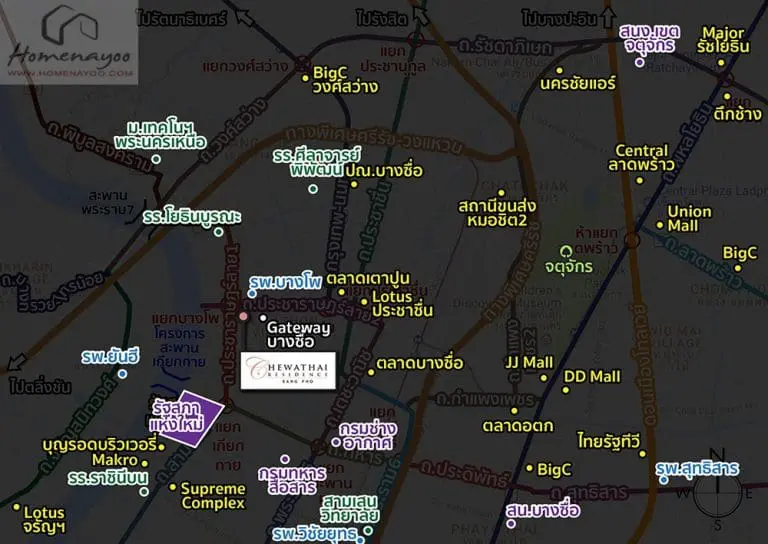Click the แยกวงศ์สว่าง intersection label
Screen dimensions: 768x544
click(245, 66)
